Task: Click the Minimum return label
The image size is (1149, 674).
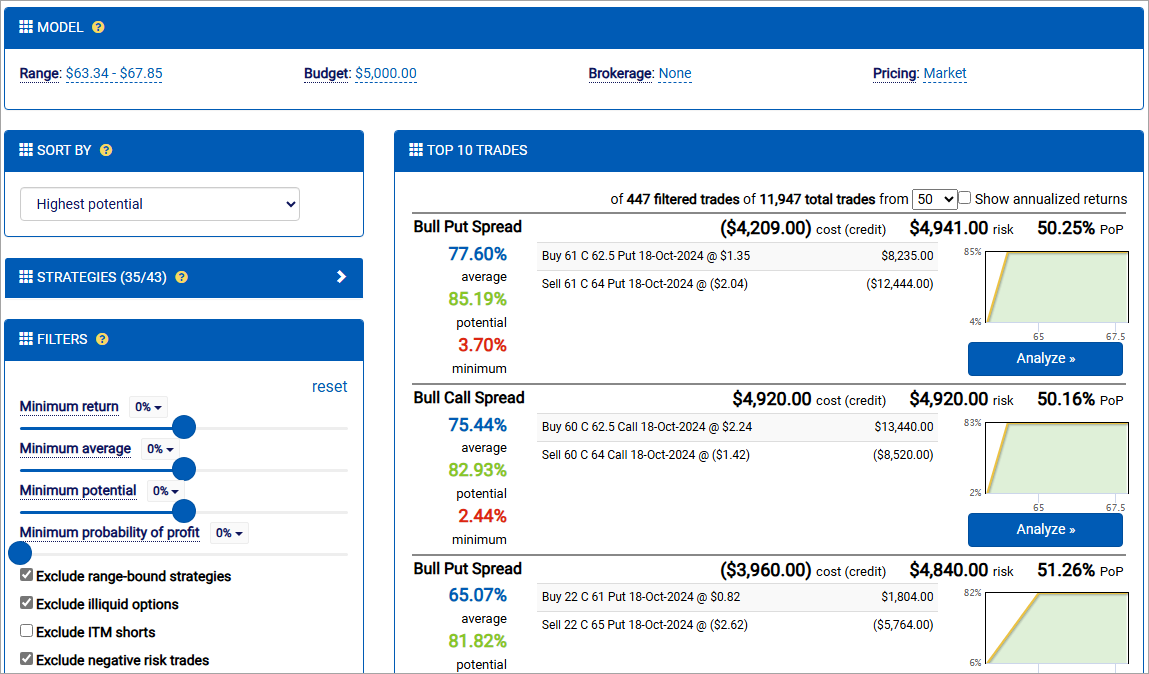Action: click(x=69, y=407)
